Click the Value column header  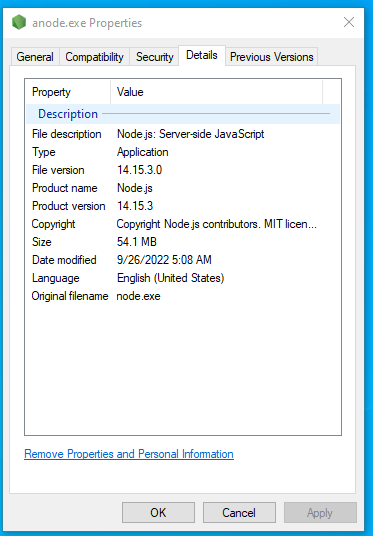[x=216, y=92]
